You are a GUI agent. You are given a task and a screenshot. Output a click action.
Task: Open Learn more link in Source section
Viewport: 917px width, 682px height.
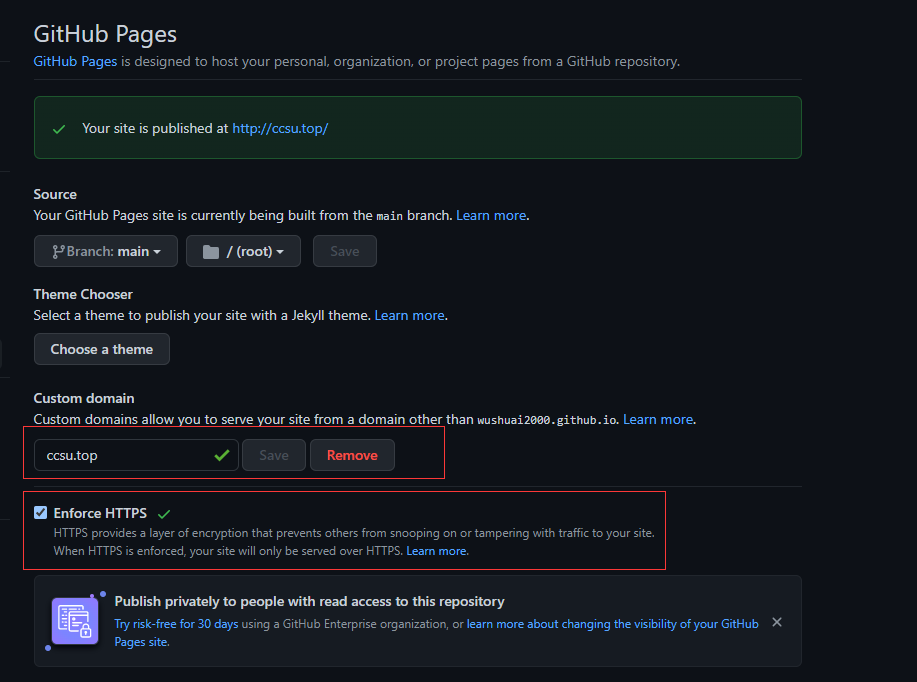point(491,216)
